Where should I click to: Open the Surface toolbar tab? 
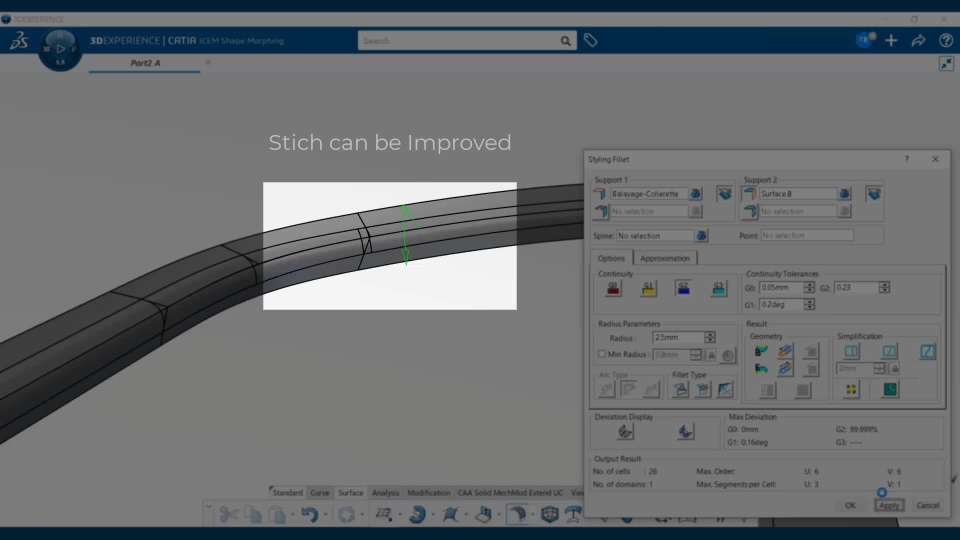tap(351, 493)
